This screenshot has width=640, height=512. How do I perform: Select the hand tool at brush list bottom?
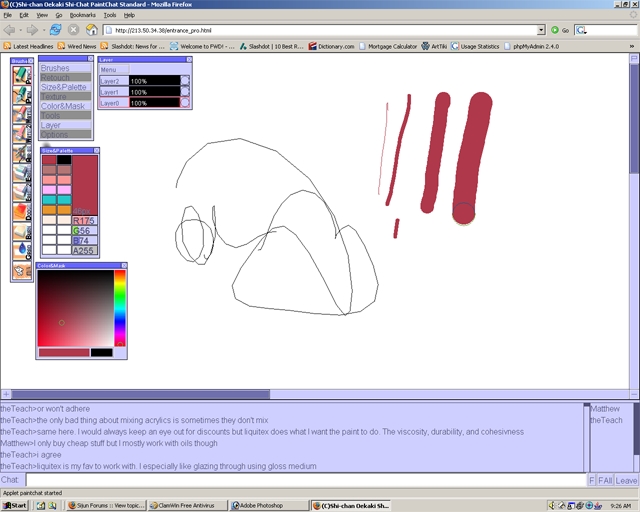click(22, 271)
